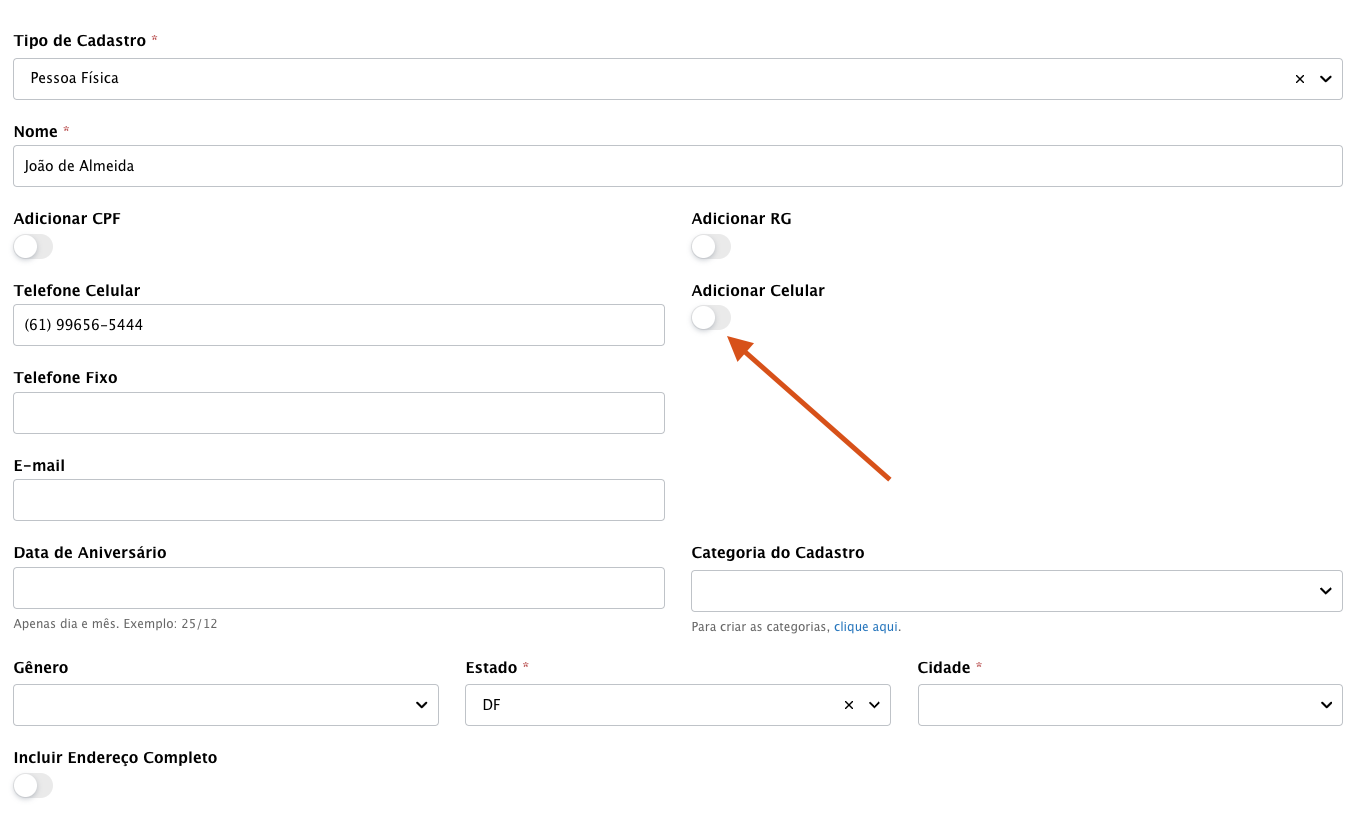Expand the Cidade dropdown

1129,705
